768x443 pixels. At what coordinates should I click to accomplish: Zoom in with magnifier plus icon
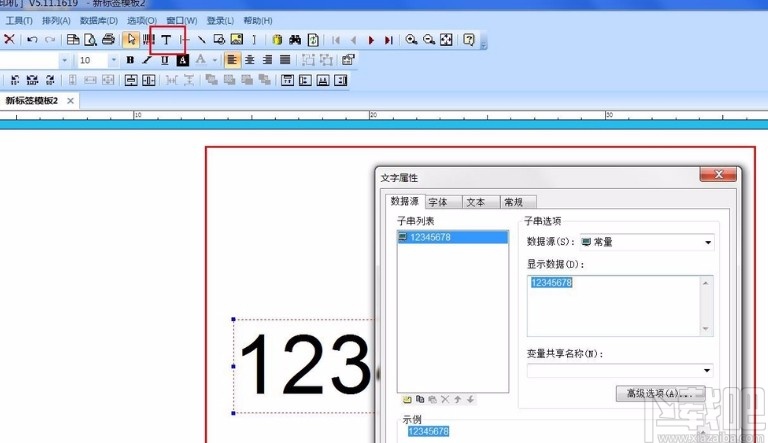click(411, 40)
